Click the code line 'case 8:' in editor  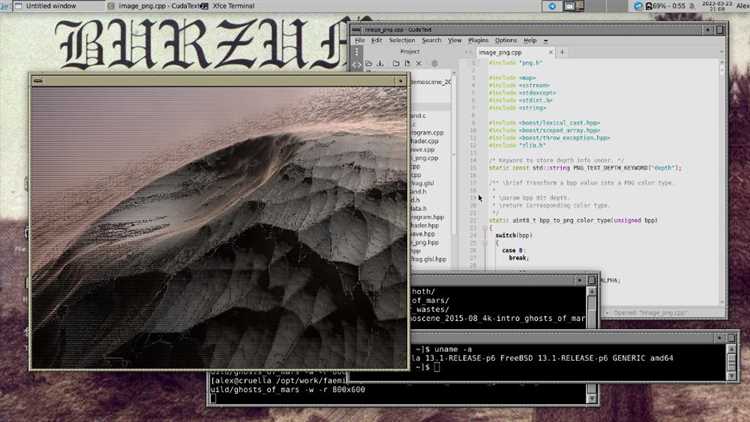pyautogui.click(x=513, y=250)
